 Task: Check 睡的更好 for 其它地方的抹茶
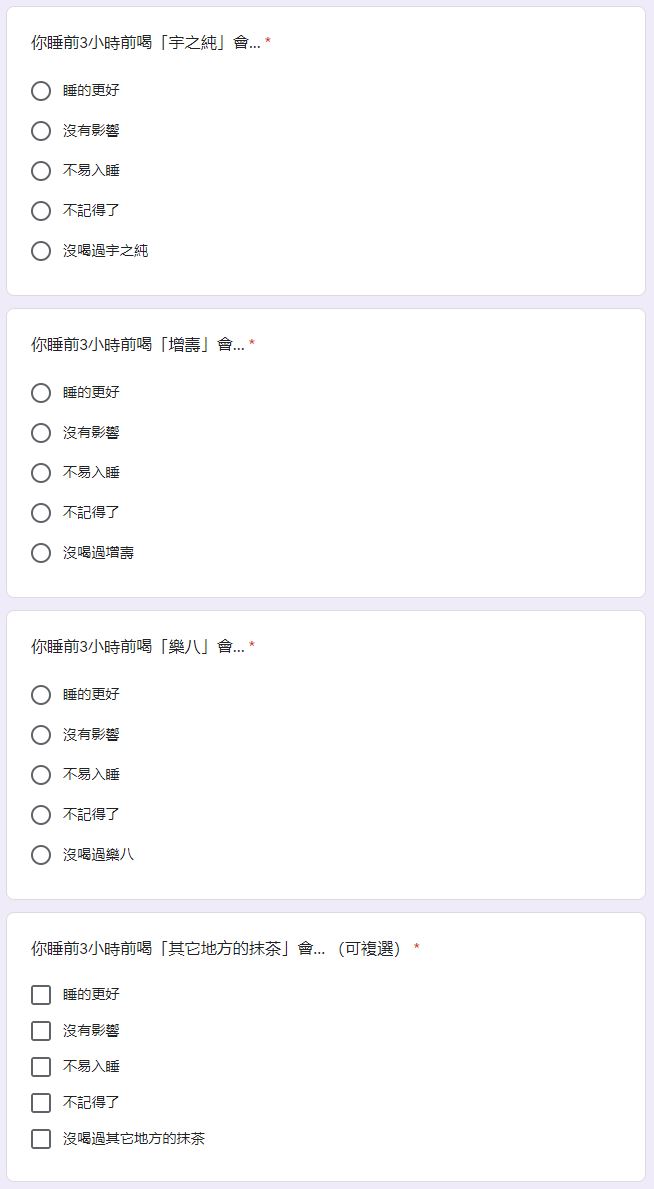41,995
